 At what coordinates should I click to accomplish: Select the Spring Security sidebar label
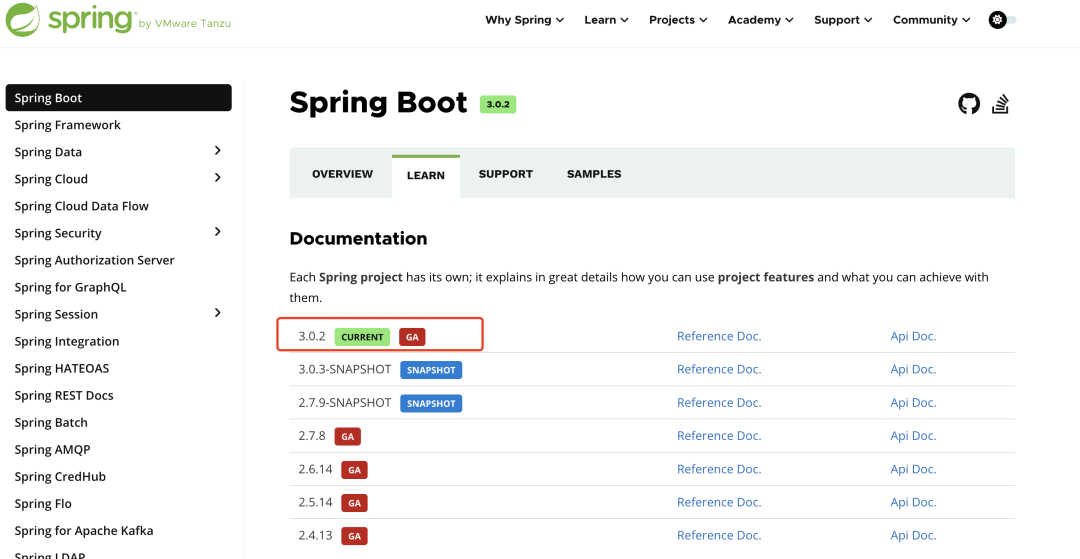coord(58,233)
